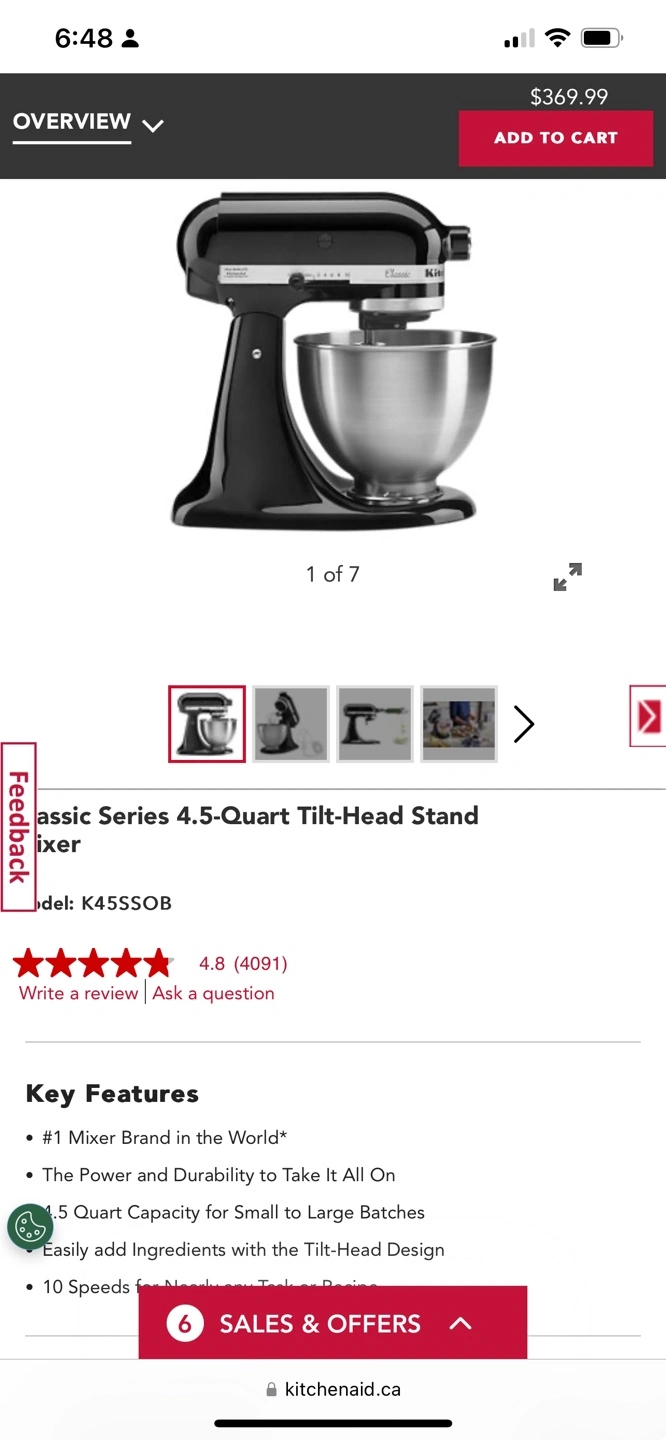Expand the Sales & Offers chevron
Viewport: 666px width, 1440px height.
[x=460, y=1323]
